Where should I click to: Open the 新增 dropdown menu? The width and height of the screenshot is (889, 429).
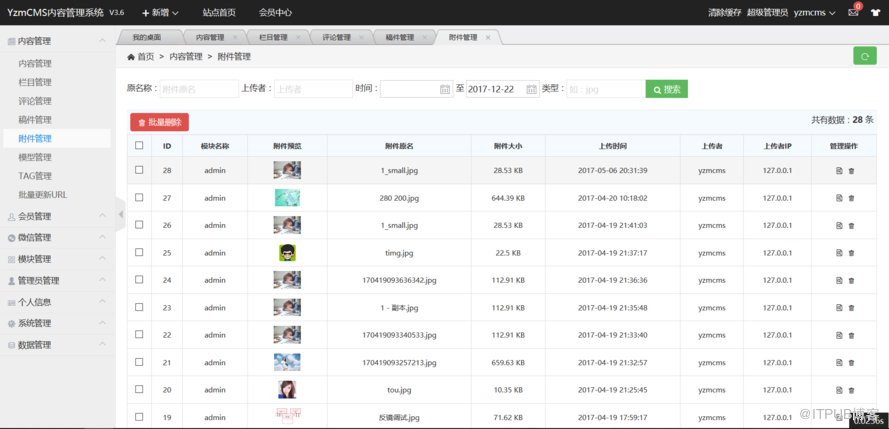(160, 12)
